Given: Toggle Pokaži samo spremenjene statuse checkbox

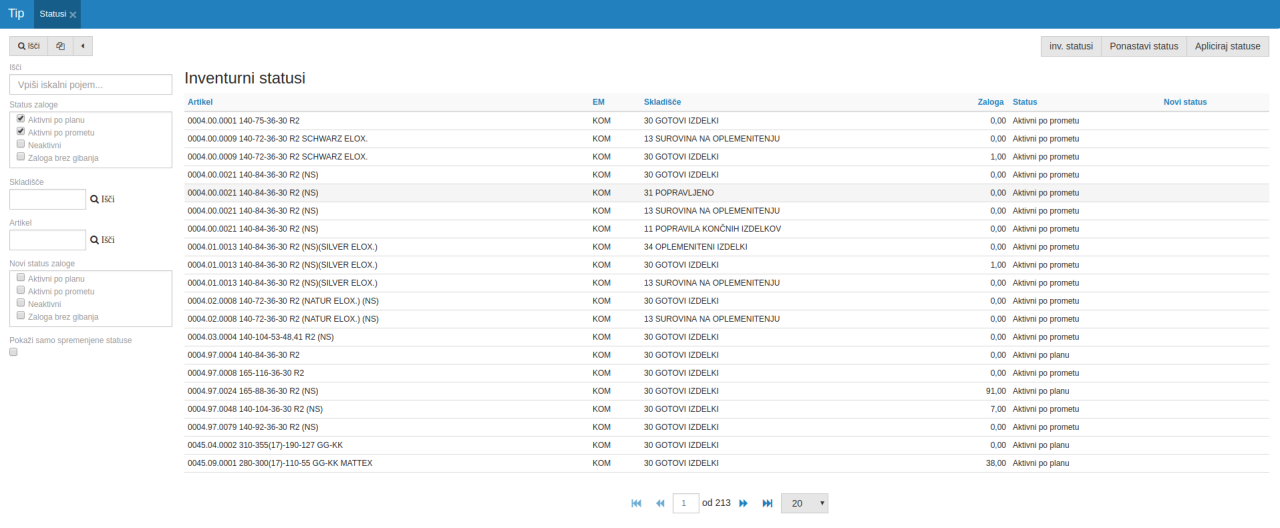Looking at the screenshot, I should tap(13, 352).
